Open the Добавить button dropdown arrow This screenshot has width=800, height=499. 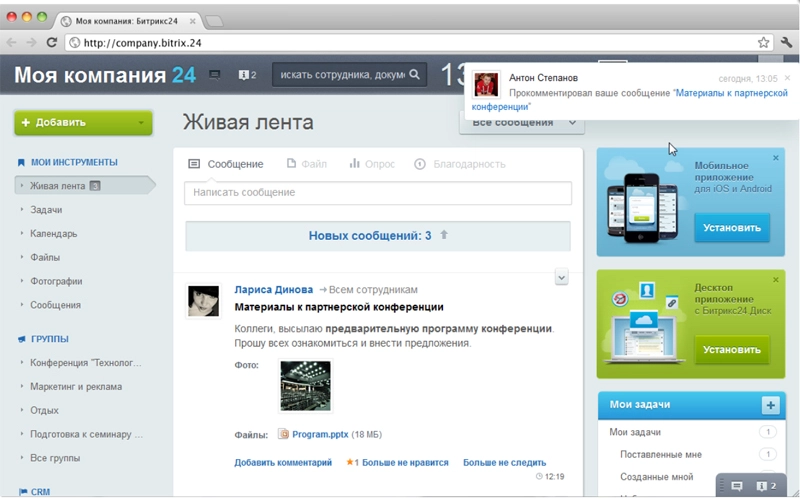(x=142, y=124)
